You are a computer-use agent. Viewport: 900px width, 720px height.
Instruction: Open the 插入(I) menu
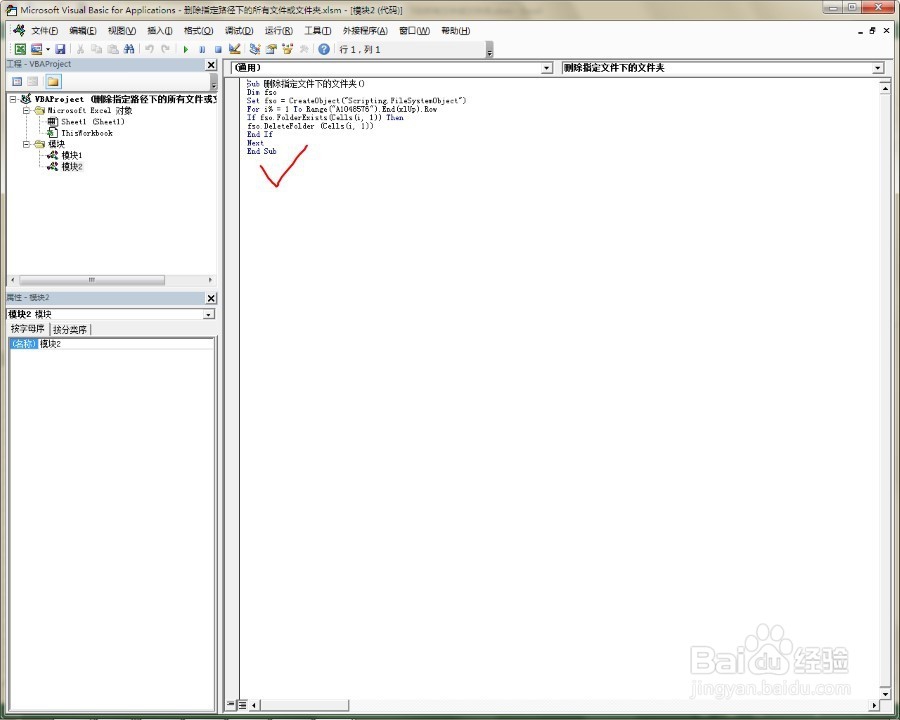160,30
